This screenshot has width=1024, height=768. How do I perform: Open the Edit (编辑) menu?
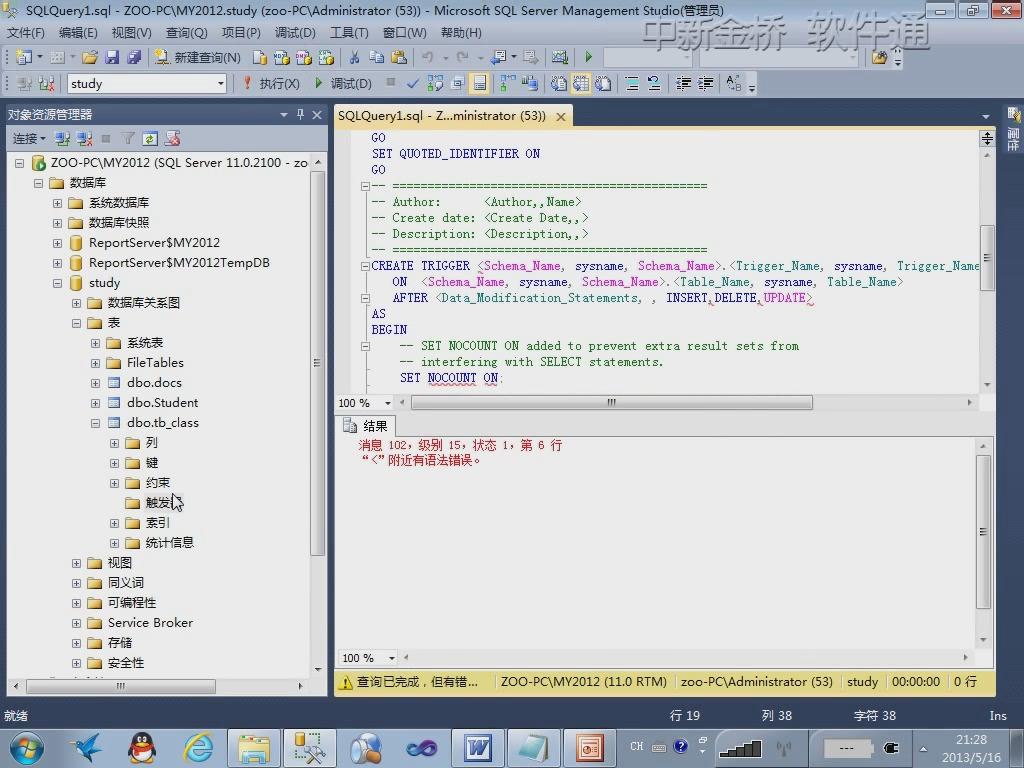point(78,33)
